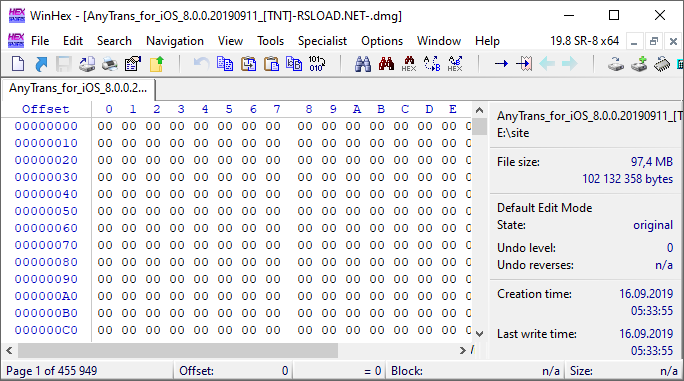Open the Tools menu
The width and height of the screenshot is (684, 381).
coord(270,41)
